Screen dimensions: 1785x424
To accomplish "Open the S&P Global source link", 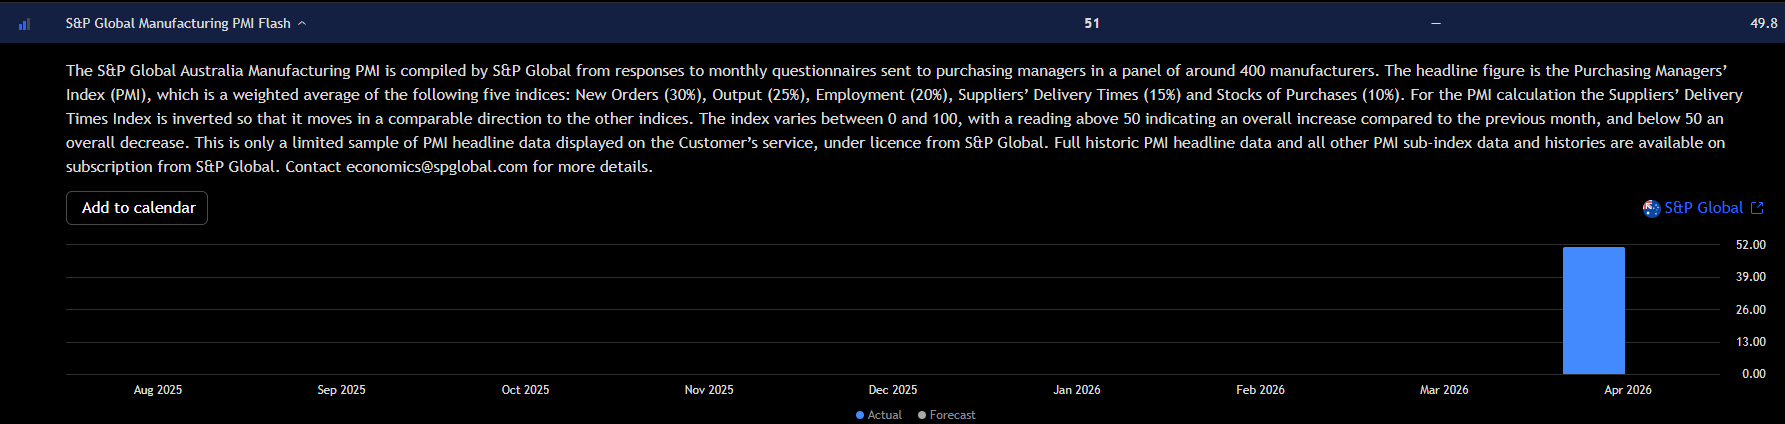I will [1703, 208].
